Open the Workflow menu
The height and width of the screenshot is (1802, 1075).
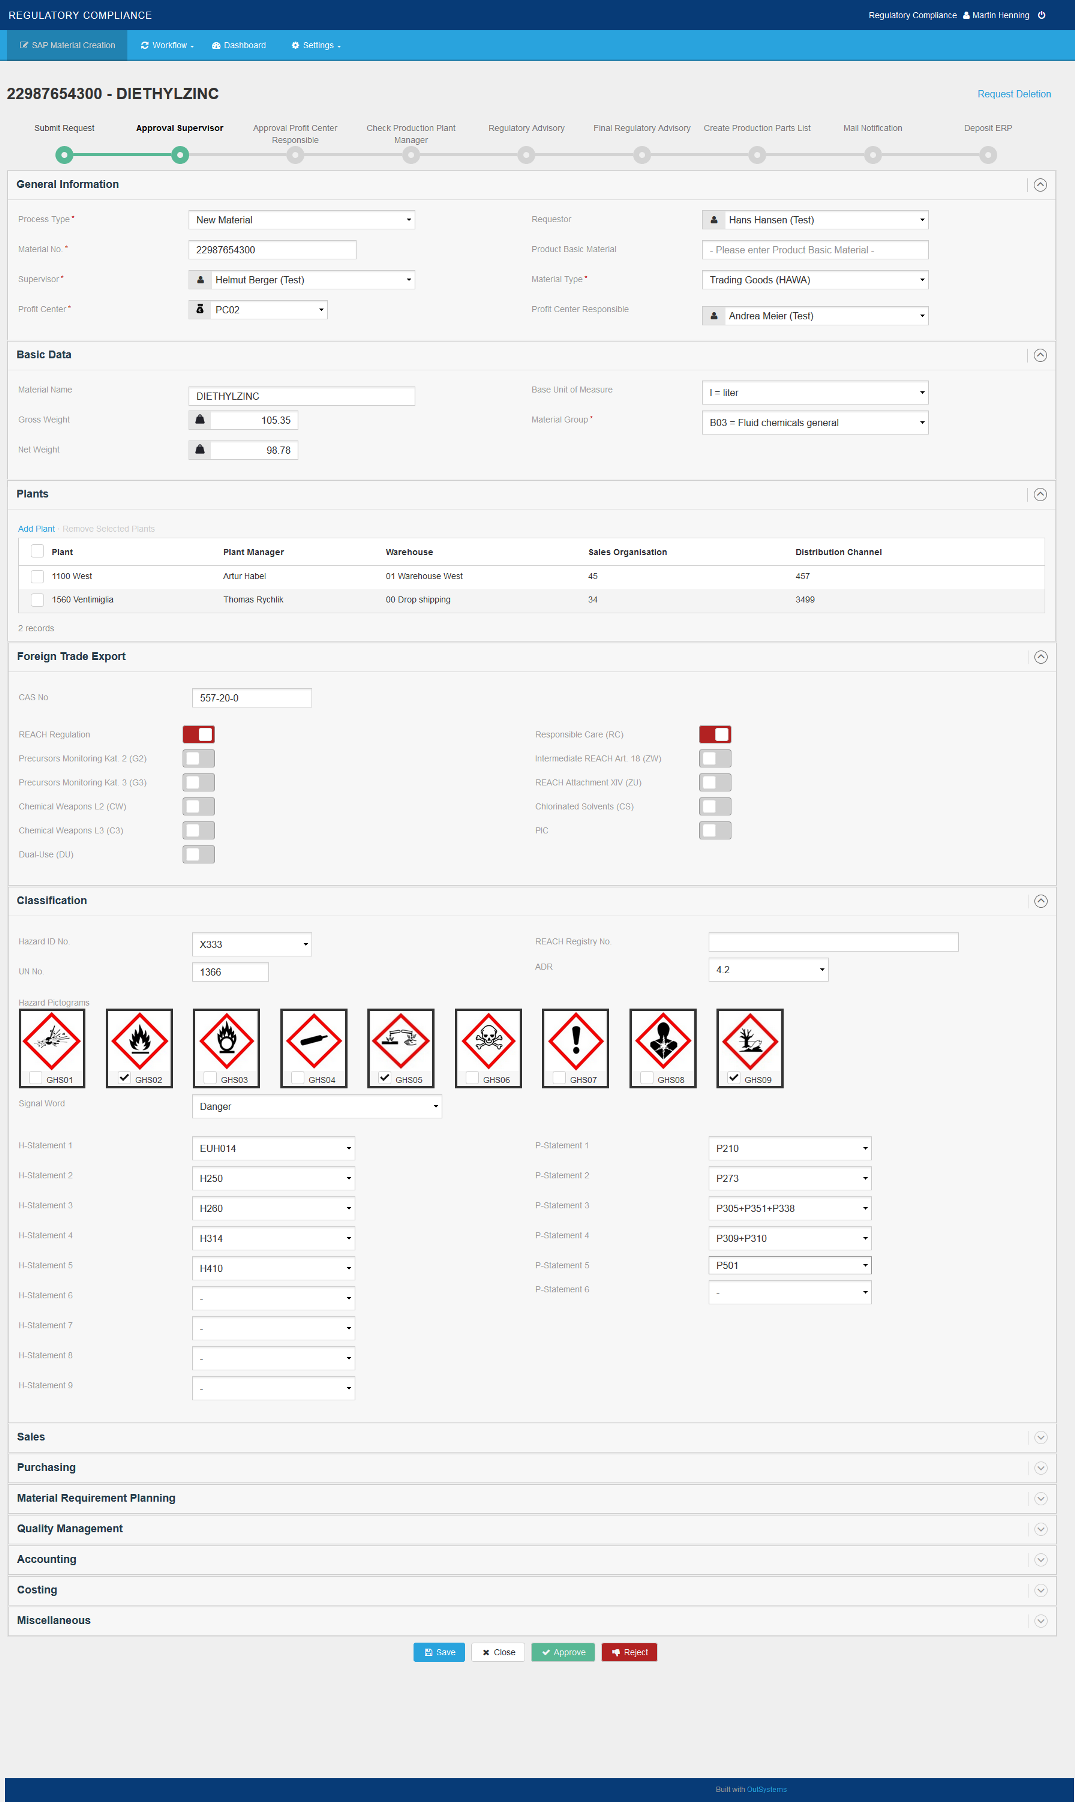[167, 45]
